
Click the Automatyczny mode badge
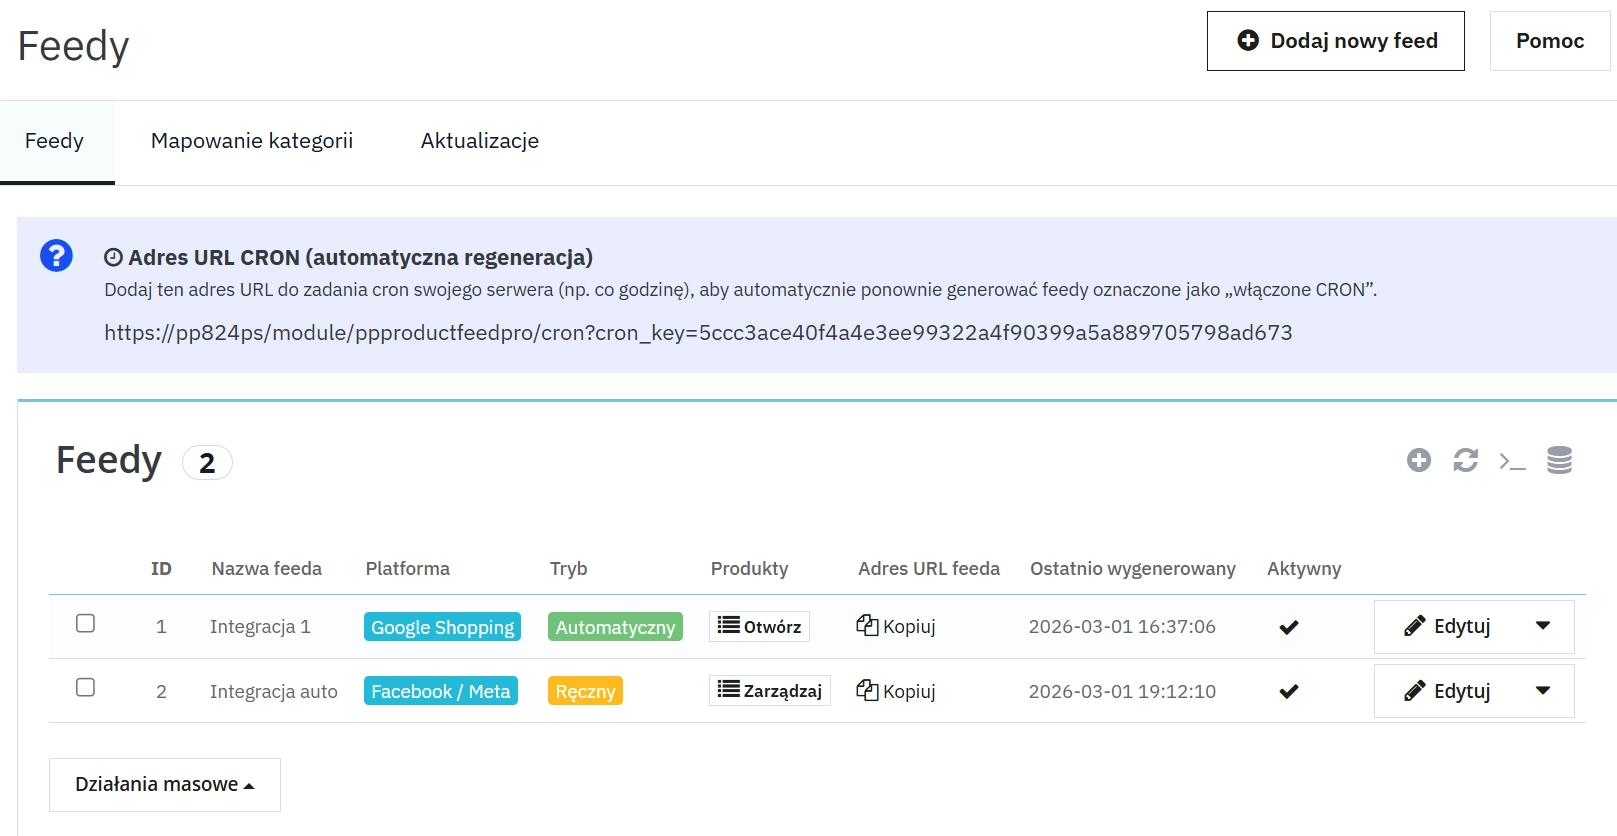click(615, 627)
